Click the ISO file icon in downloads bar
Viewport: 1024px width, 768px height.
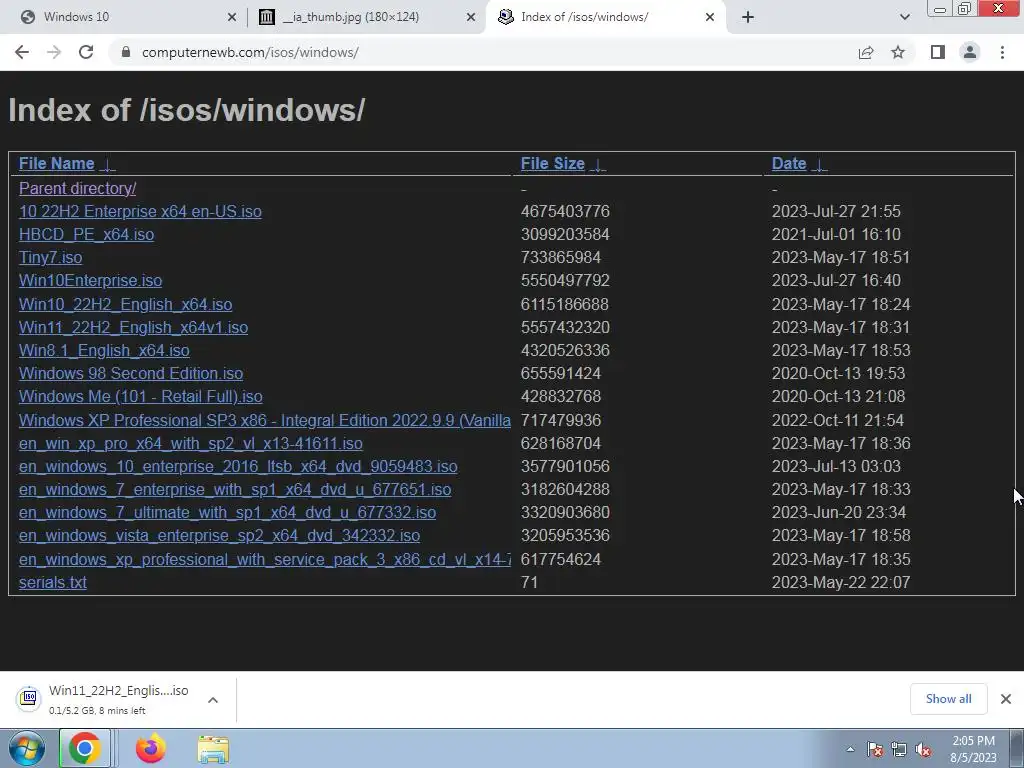coord(29,698)
